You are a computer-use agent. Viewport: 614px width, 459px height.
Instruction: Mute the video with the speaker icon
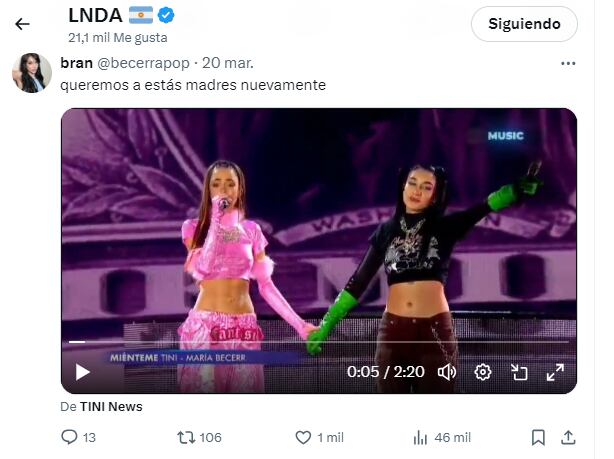coord(447,372)
